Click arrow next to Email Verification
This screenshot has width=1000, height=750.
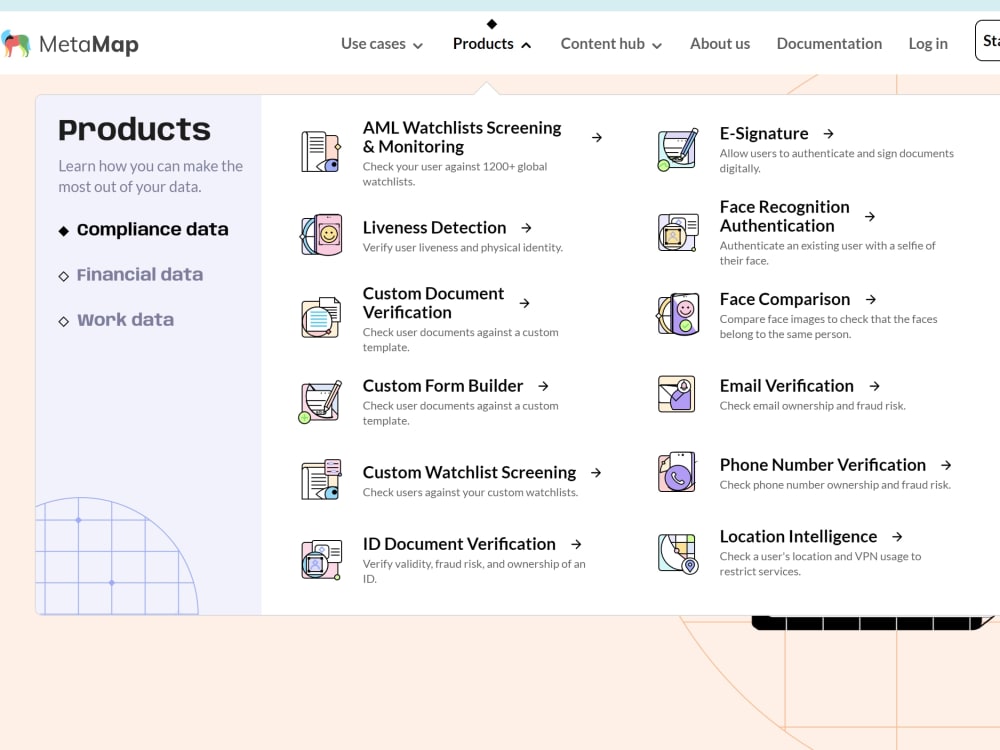coord(875,386)
